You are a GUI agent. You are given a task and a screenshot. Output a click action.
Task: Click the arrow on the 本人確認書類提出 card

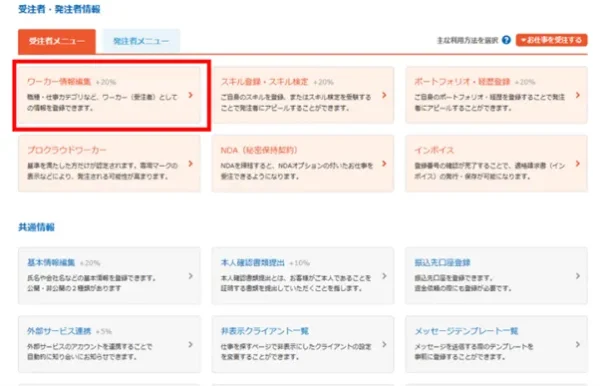click(x=384, y=276)
